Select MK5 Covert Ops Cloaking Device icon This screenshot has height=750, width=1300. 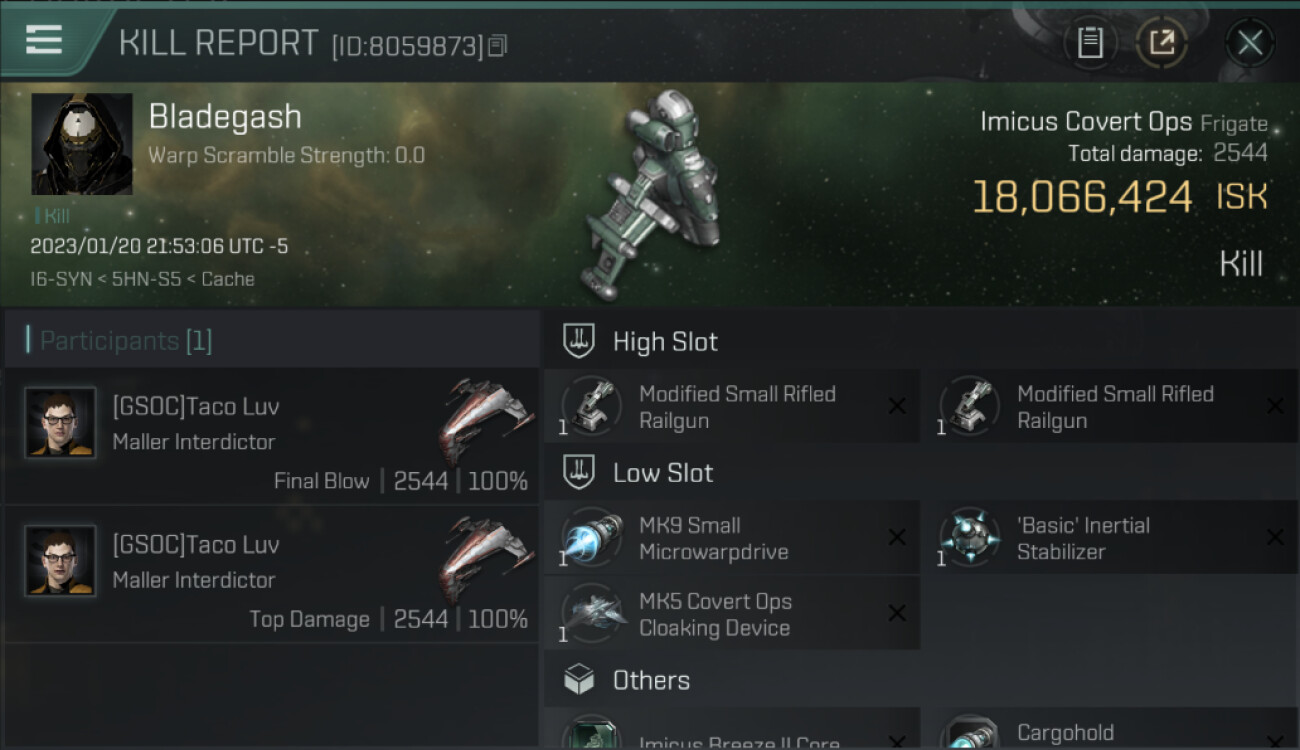[592, 614]
